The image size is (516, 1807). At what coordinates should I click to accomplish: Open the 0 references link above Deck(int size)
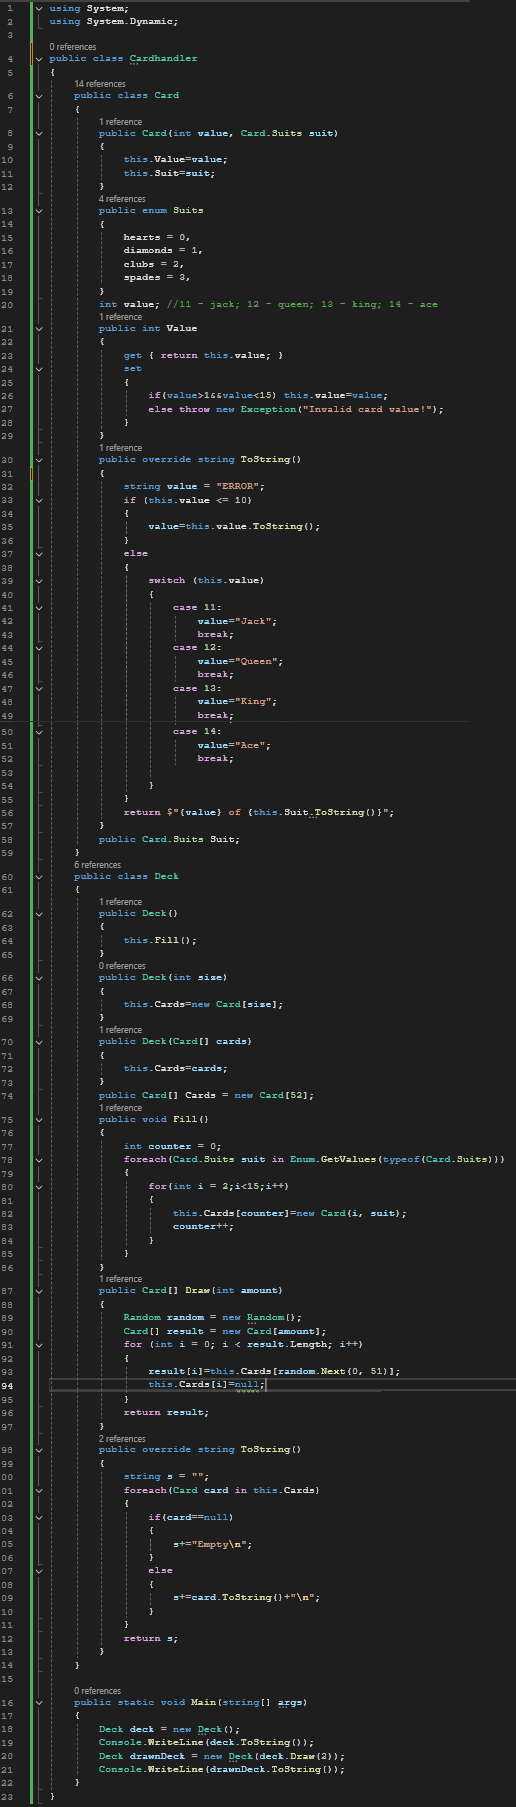pyautogui.click(x=122, y=966)
